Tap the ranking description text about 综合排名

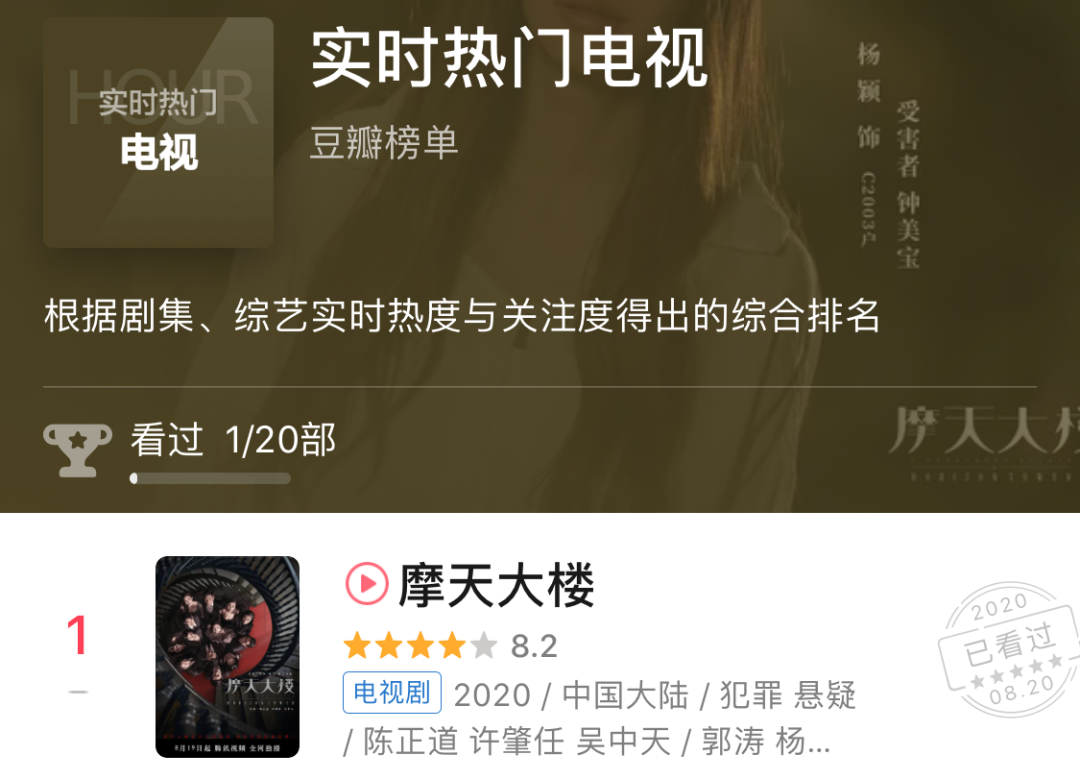(x=461, y=316)
